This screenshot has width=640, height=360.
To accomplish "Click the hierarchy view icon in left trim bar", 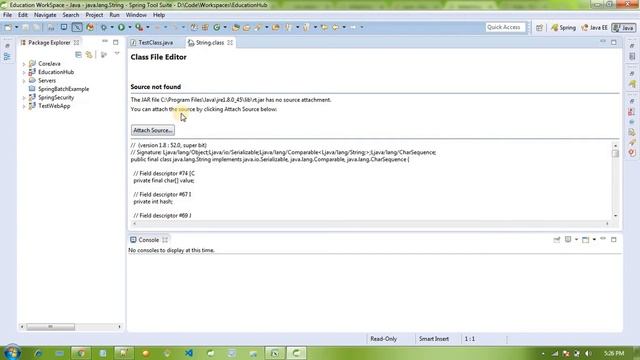I will pyautogui.click(x=7, y=57).
